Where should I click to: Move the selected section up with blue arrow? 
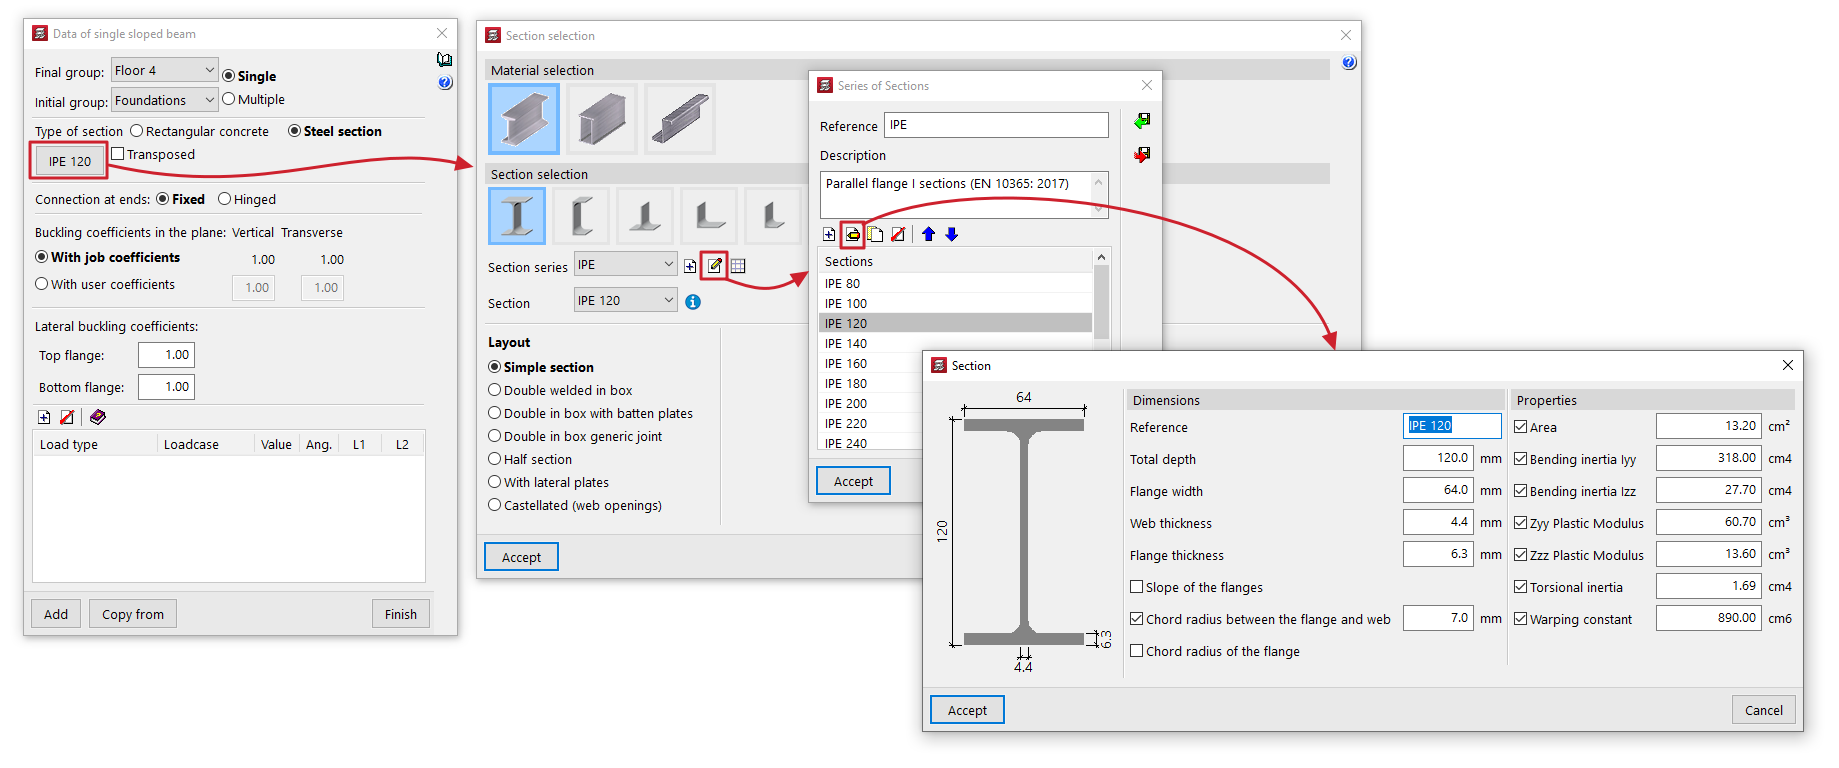(928, 234)
